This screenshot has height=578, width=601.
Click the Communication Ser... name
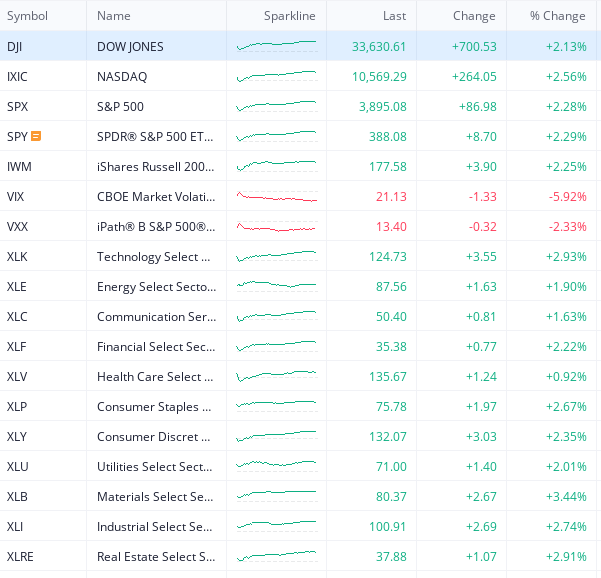click(x=156, y=317)
